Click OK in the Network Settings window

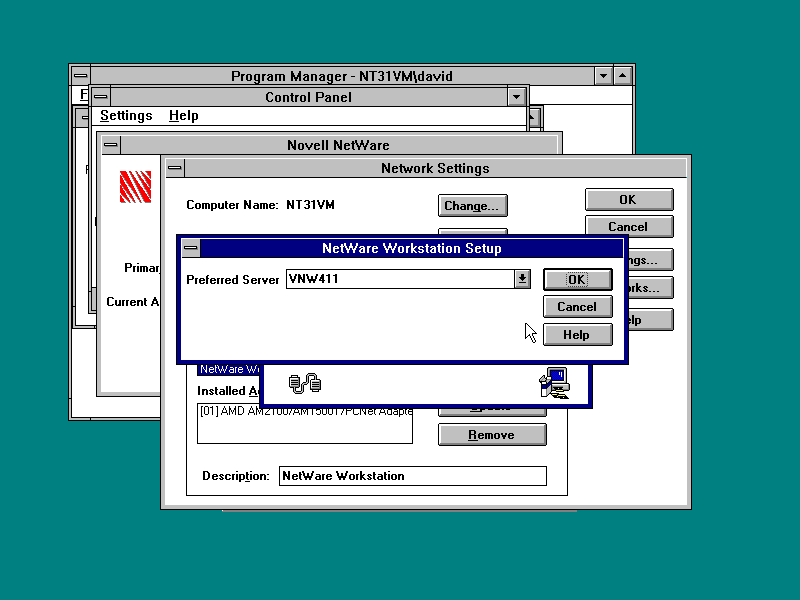[629, 199]
